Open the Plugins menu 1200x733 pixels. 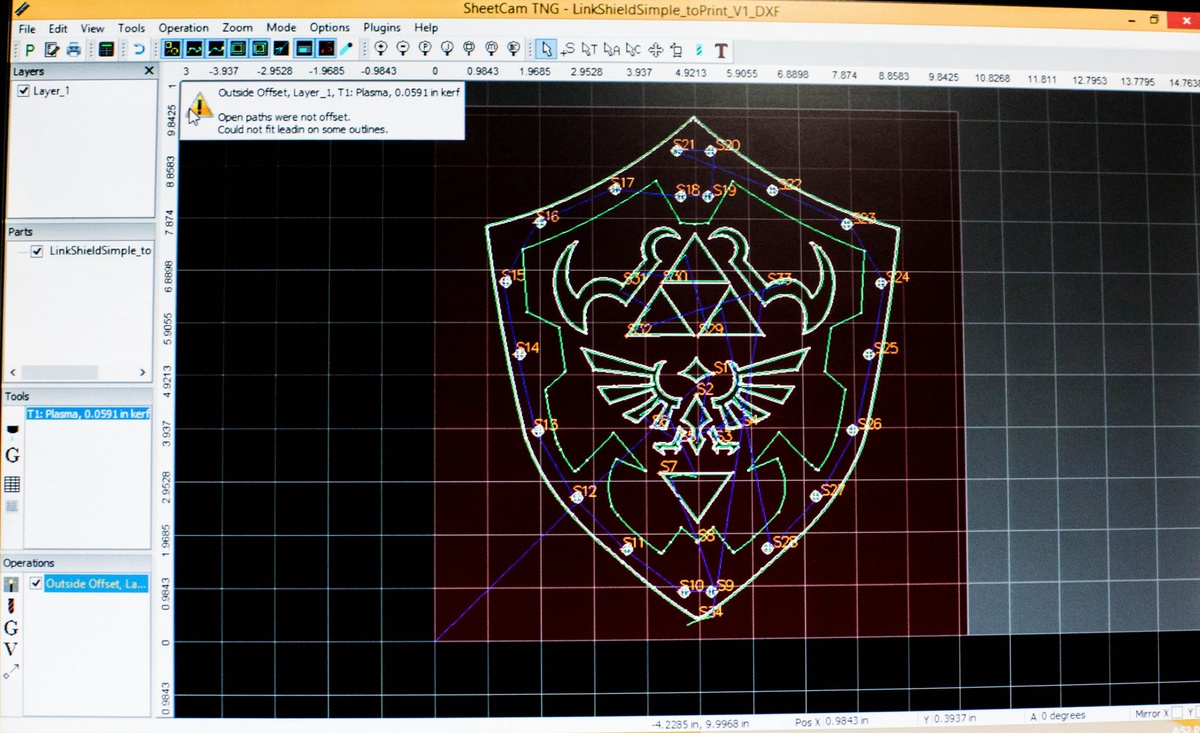click(381, 28)
